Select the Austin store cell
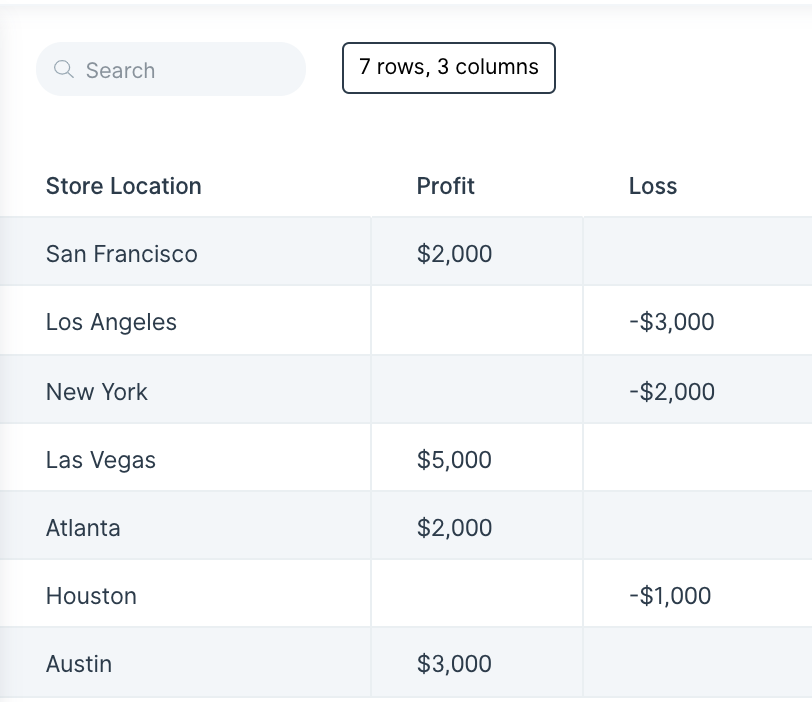Viewport: 812px width, 702px height. tap(185, 662)
